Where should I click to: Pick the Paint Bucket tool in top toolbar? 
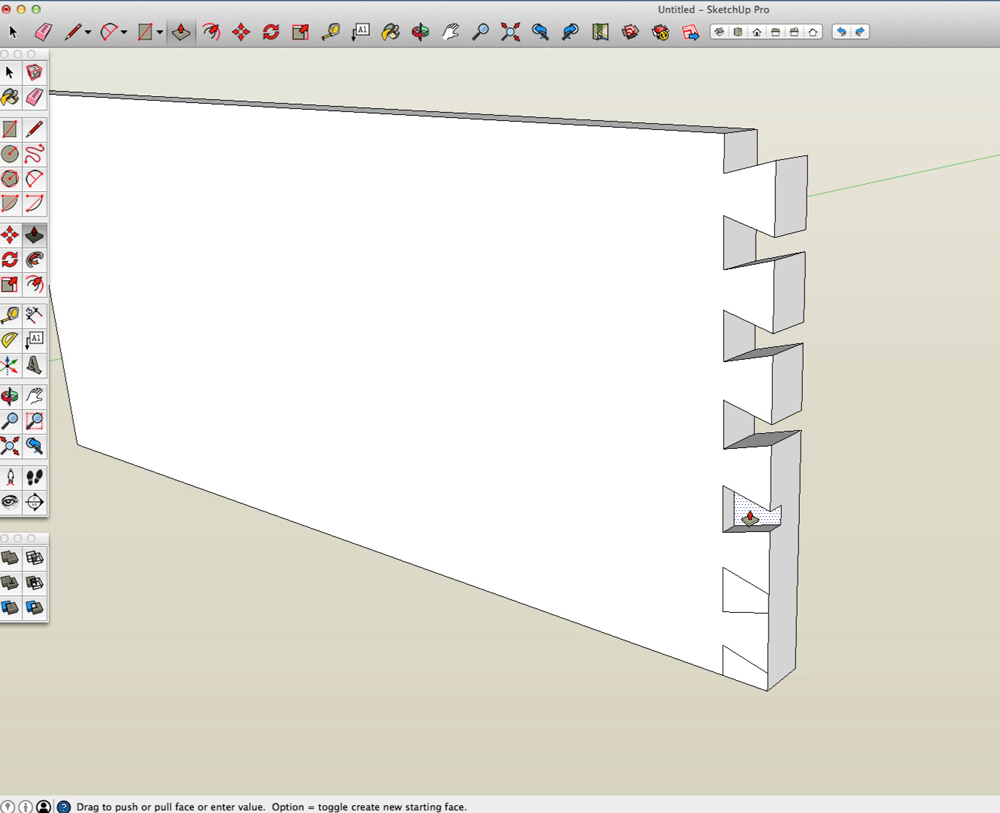[x=391, y=32]
